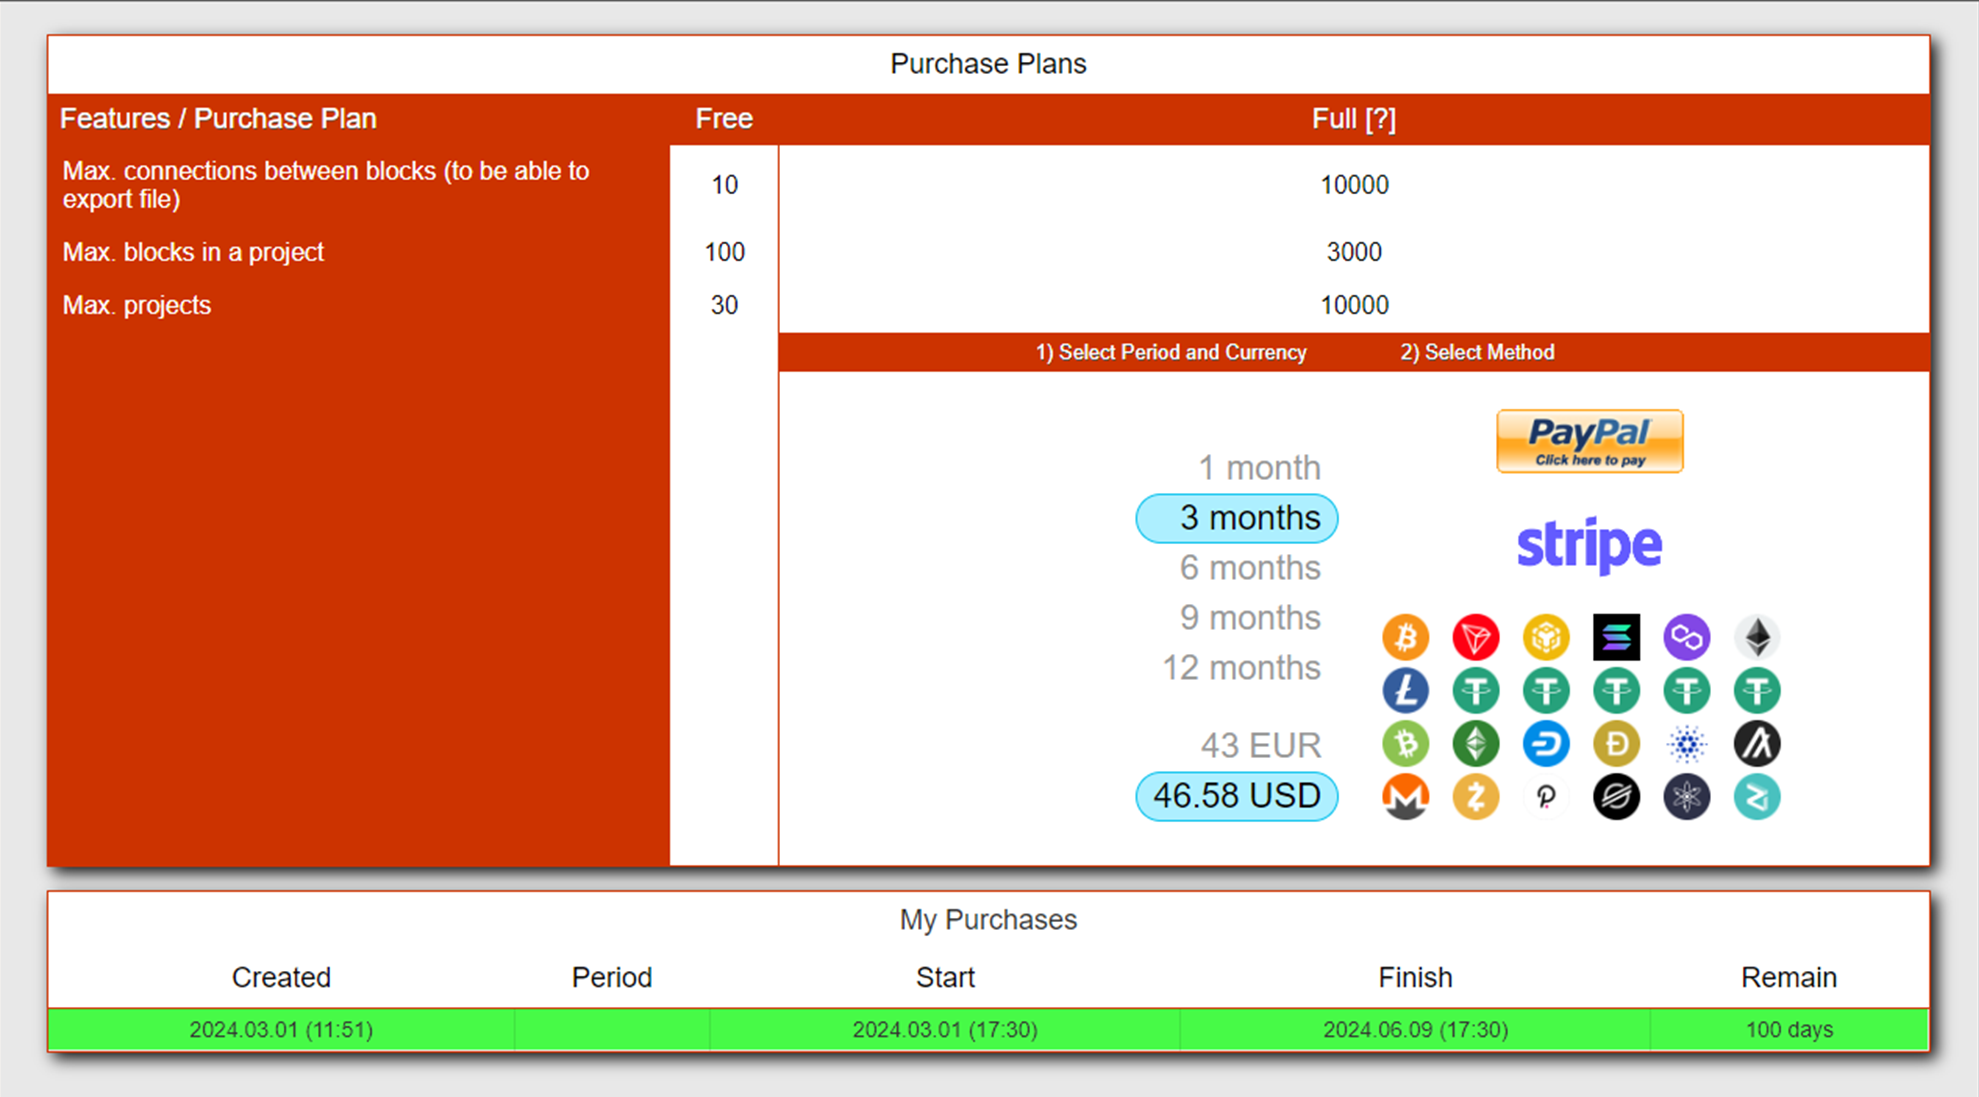
Task: Select the blue Dash coin icon
Action: pyautogui.click(x=1546, y=744)
